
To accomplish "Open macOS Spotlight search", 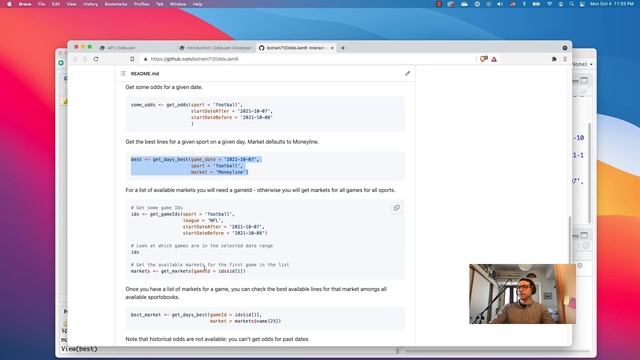I will coord(571,4).
